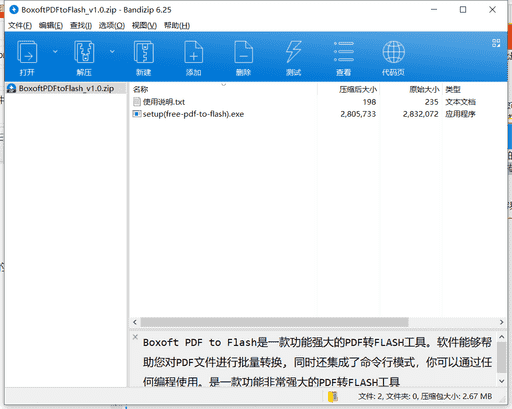512x409 pixels.
Task: Click the New archive (新建) icon
Action: [144, 52]
